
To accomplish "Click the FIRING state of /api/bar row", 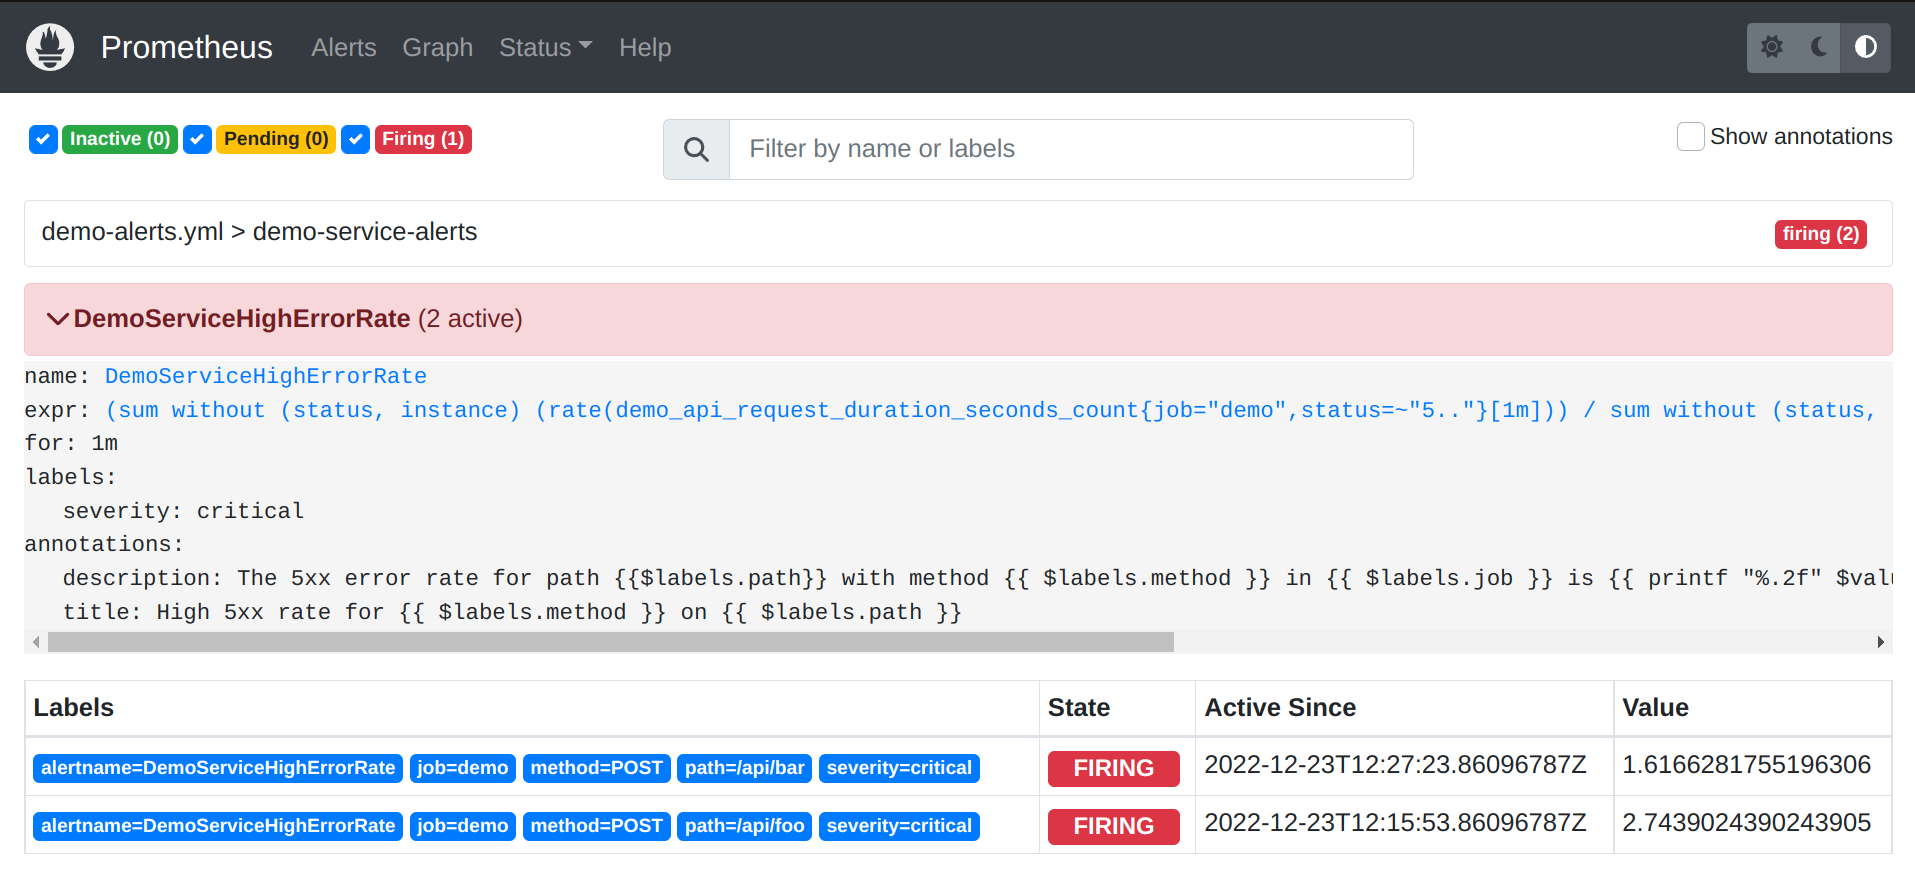I will coord(1114,768).
